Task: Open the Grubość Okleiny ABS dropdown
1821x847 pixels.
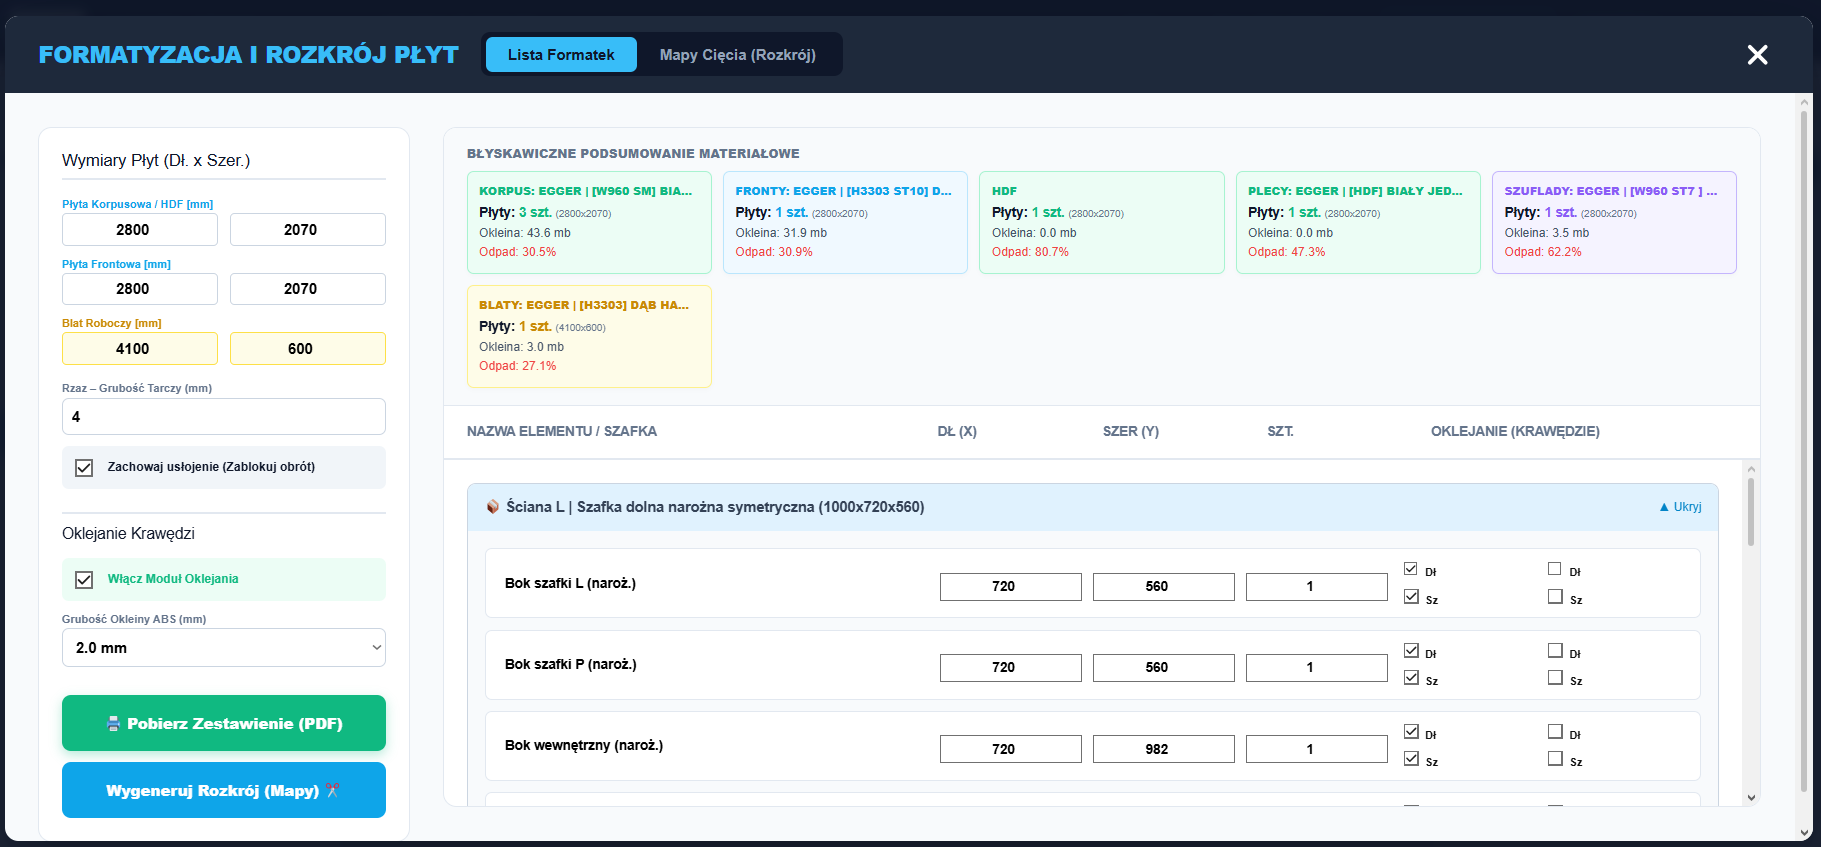Action: point(224,648)
